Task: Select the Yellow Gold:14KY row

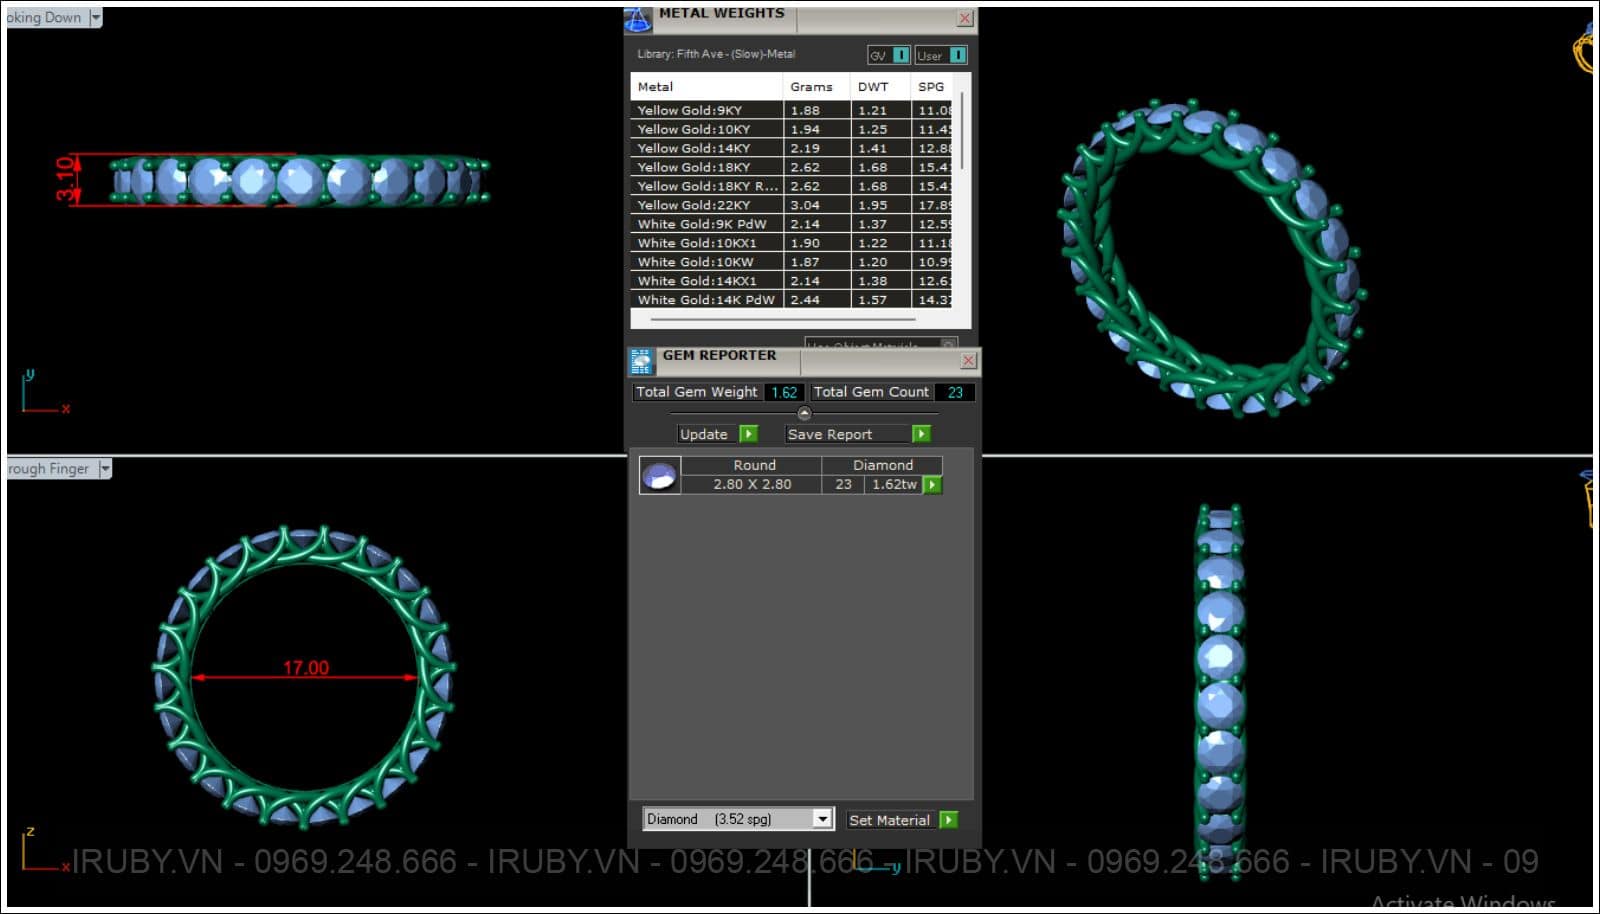Action: tap(791, 148)
